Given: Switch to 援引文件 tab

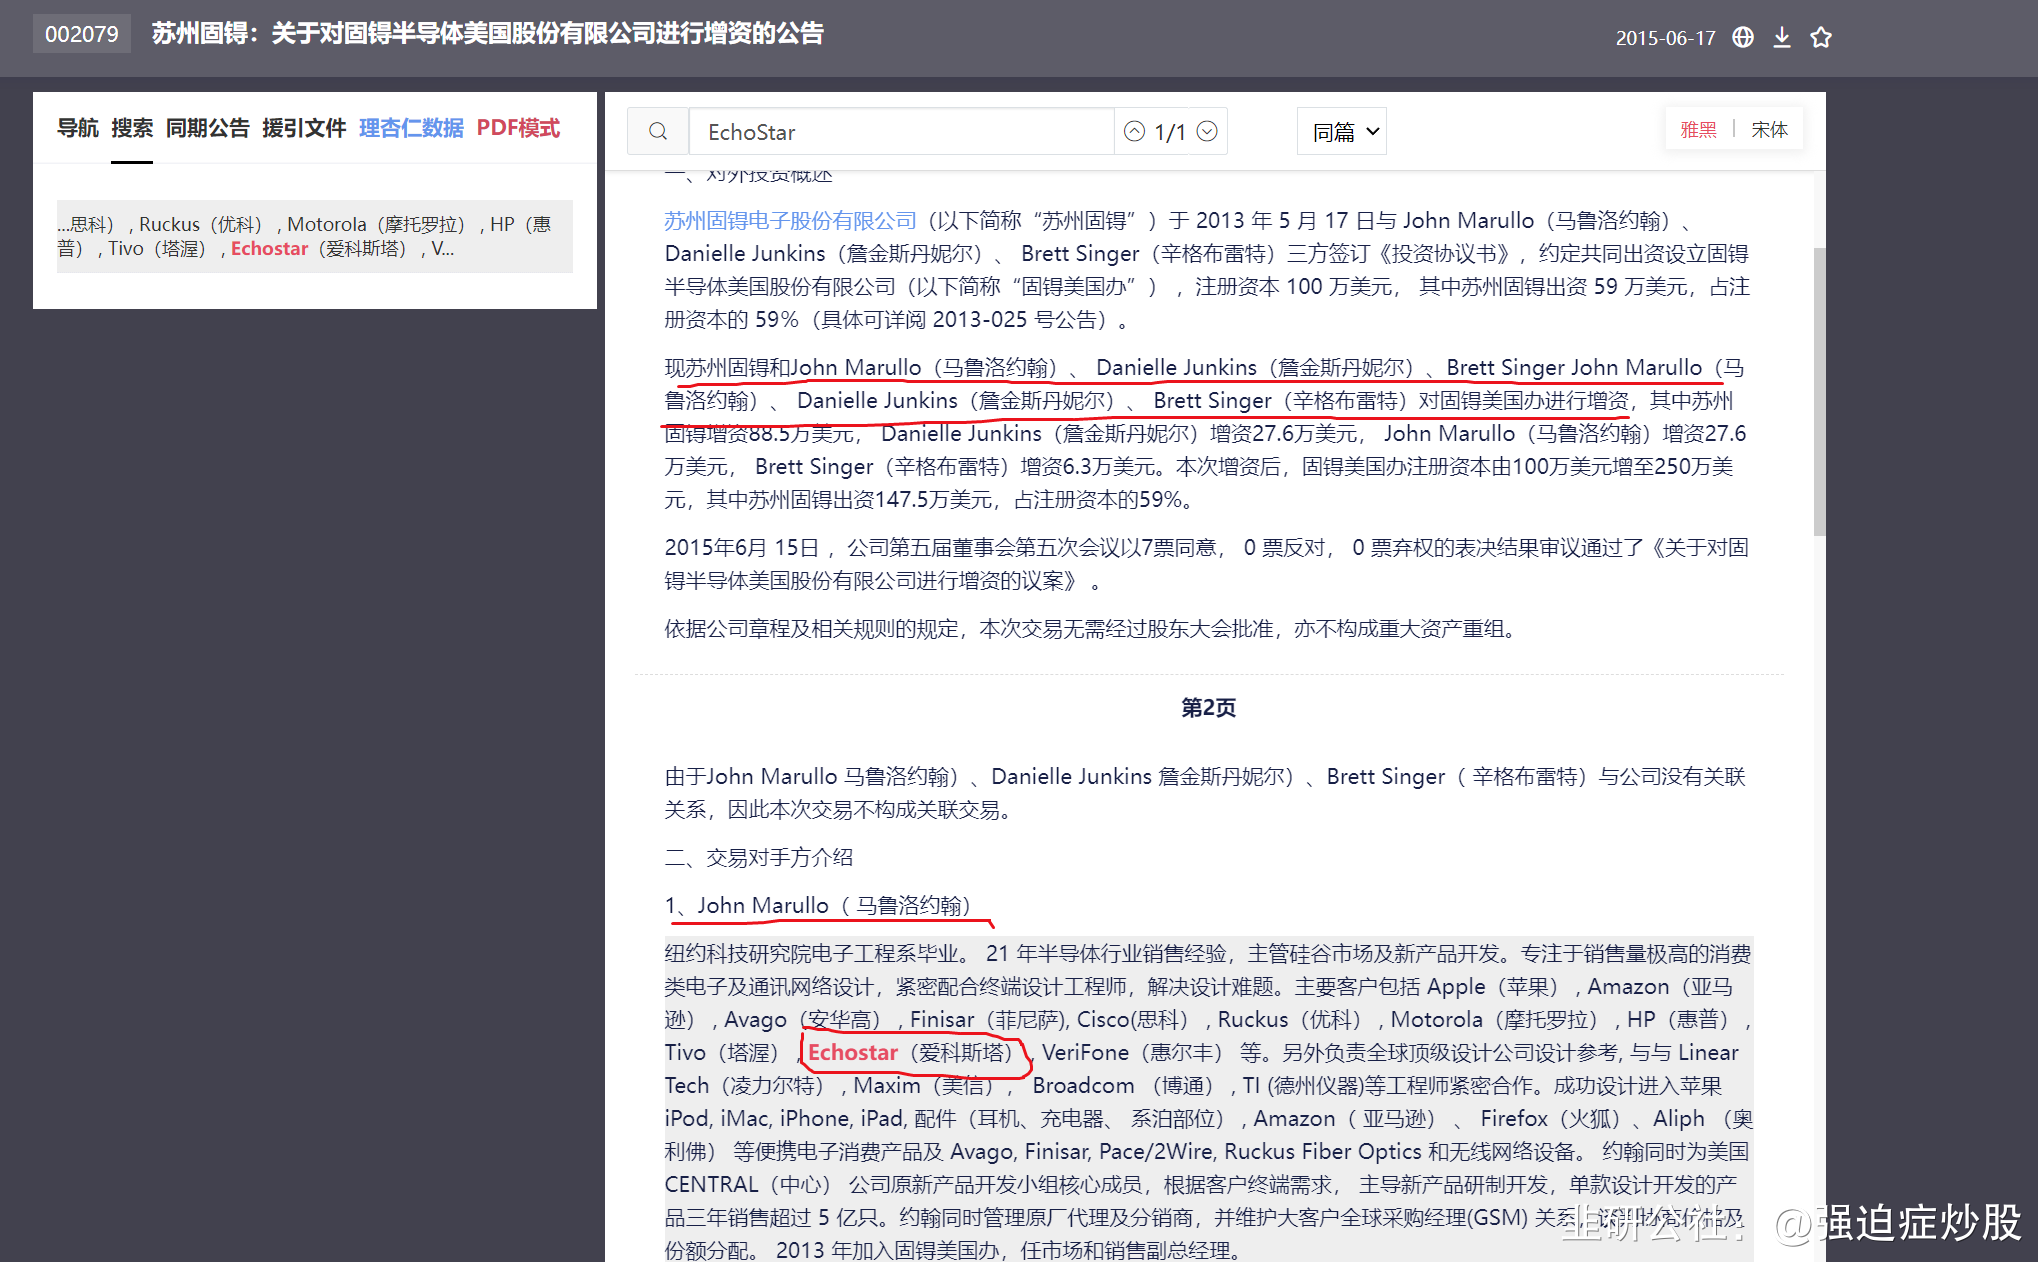Looking at the screenshot, I should [x=304, y=128].
